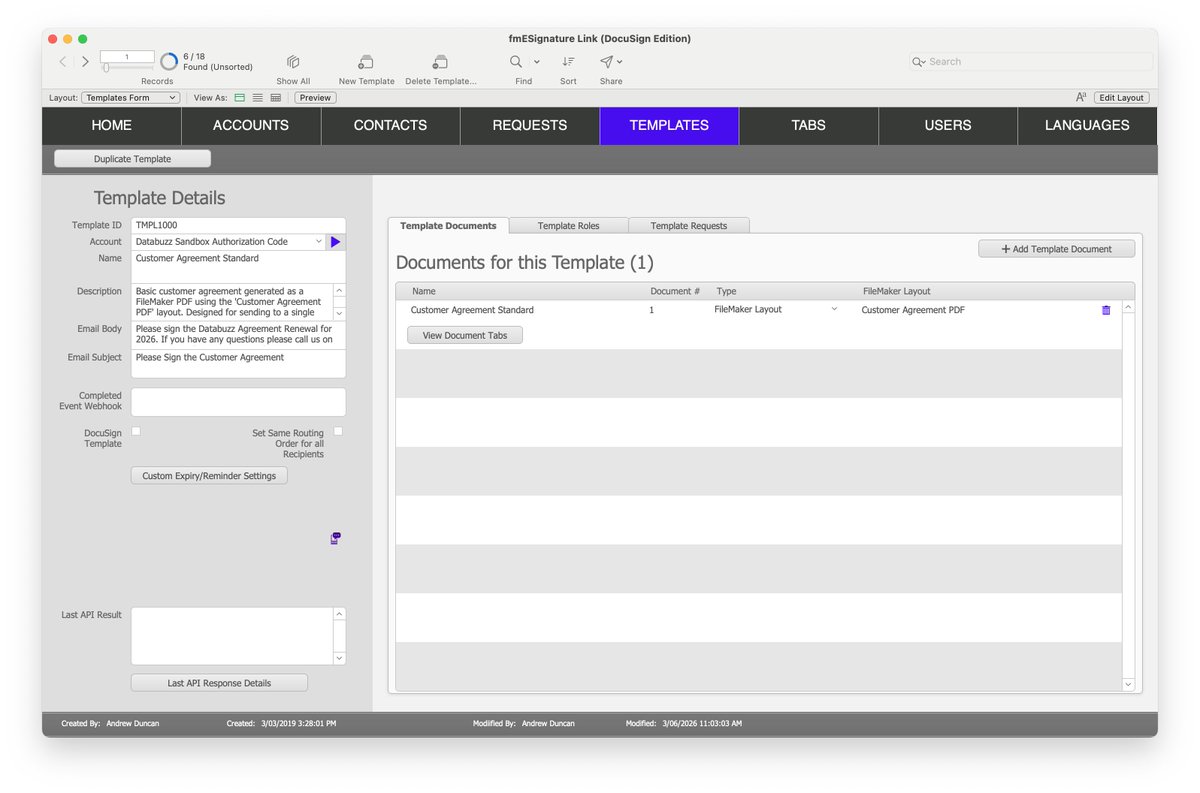This screenshot has height=793, width=1200.
Task: Open Custom Expiry/Reminder Settings
Action: [x=209, y=476]
